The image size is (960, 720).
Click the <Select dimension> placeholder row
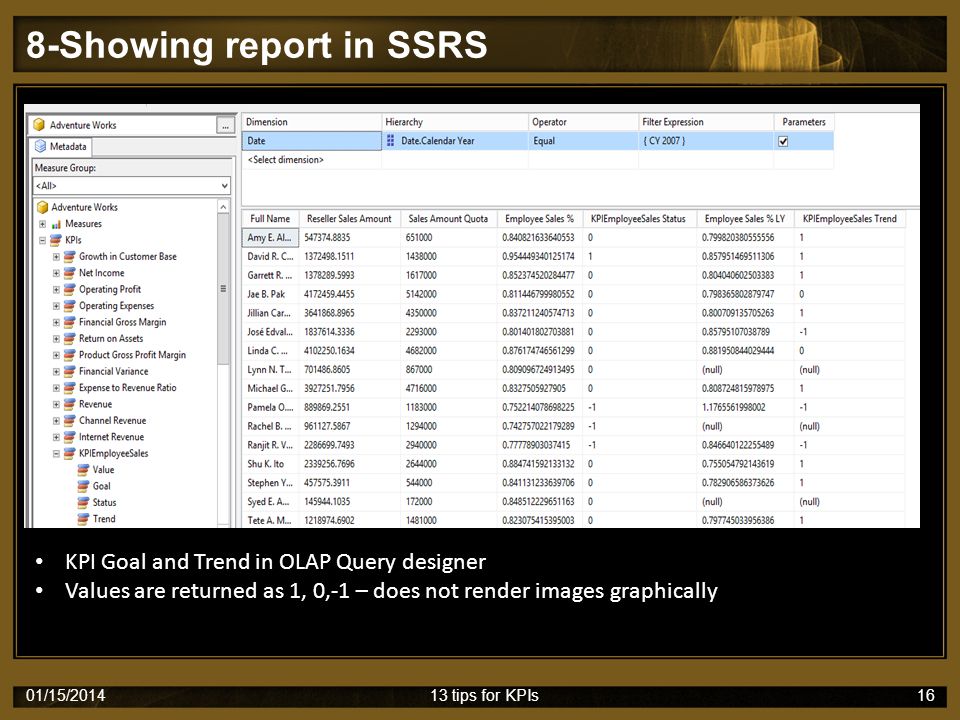click(285, 160)
